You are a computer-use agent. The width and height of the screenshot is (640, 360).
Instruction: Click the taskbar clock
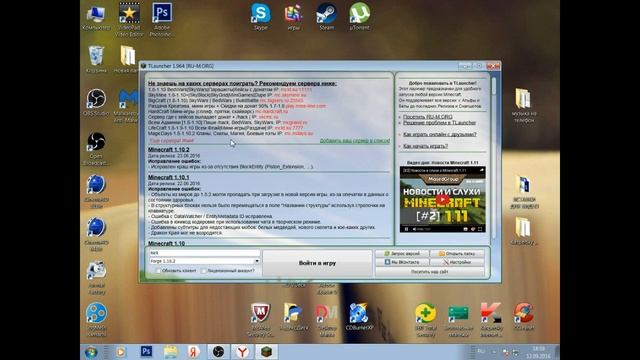point(539,352)
